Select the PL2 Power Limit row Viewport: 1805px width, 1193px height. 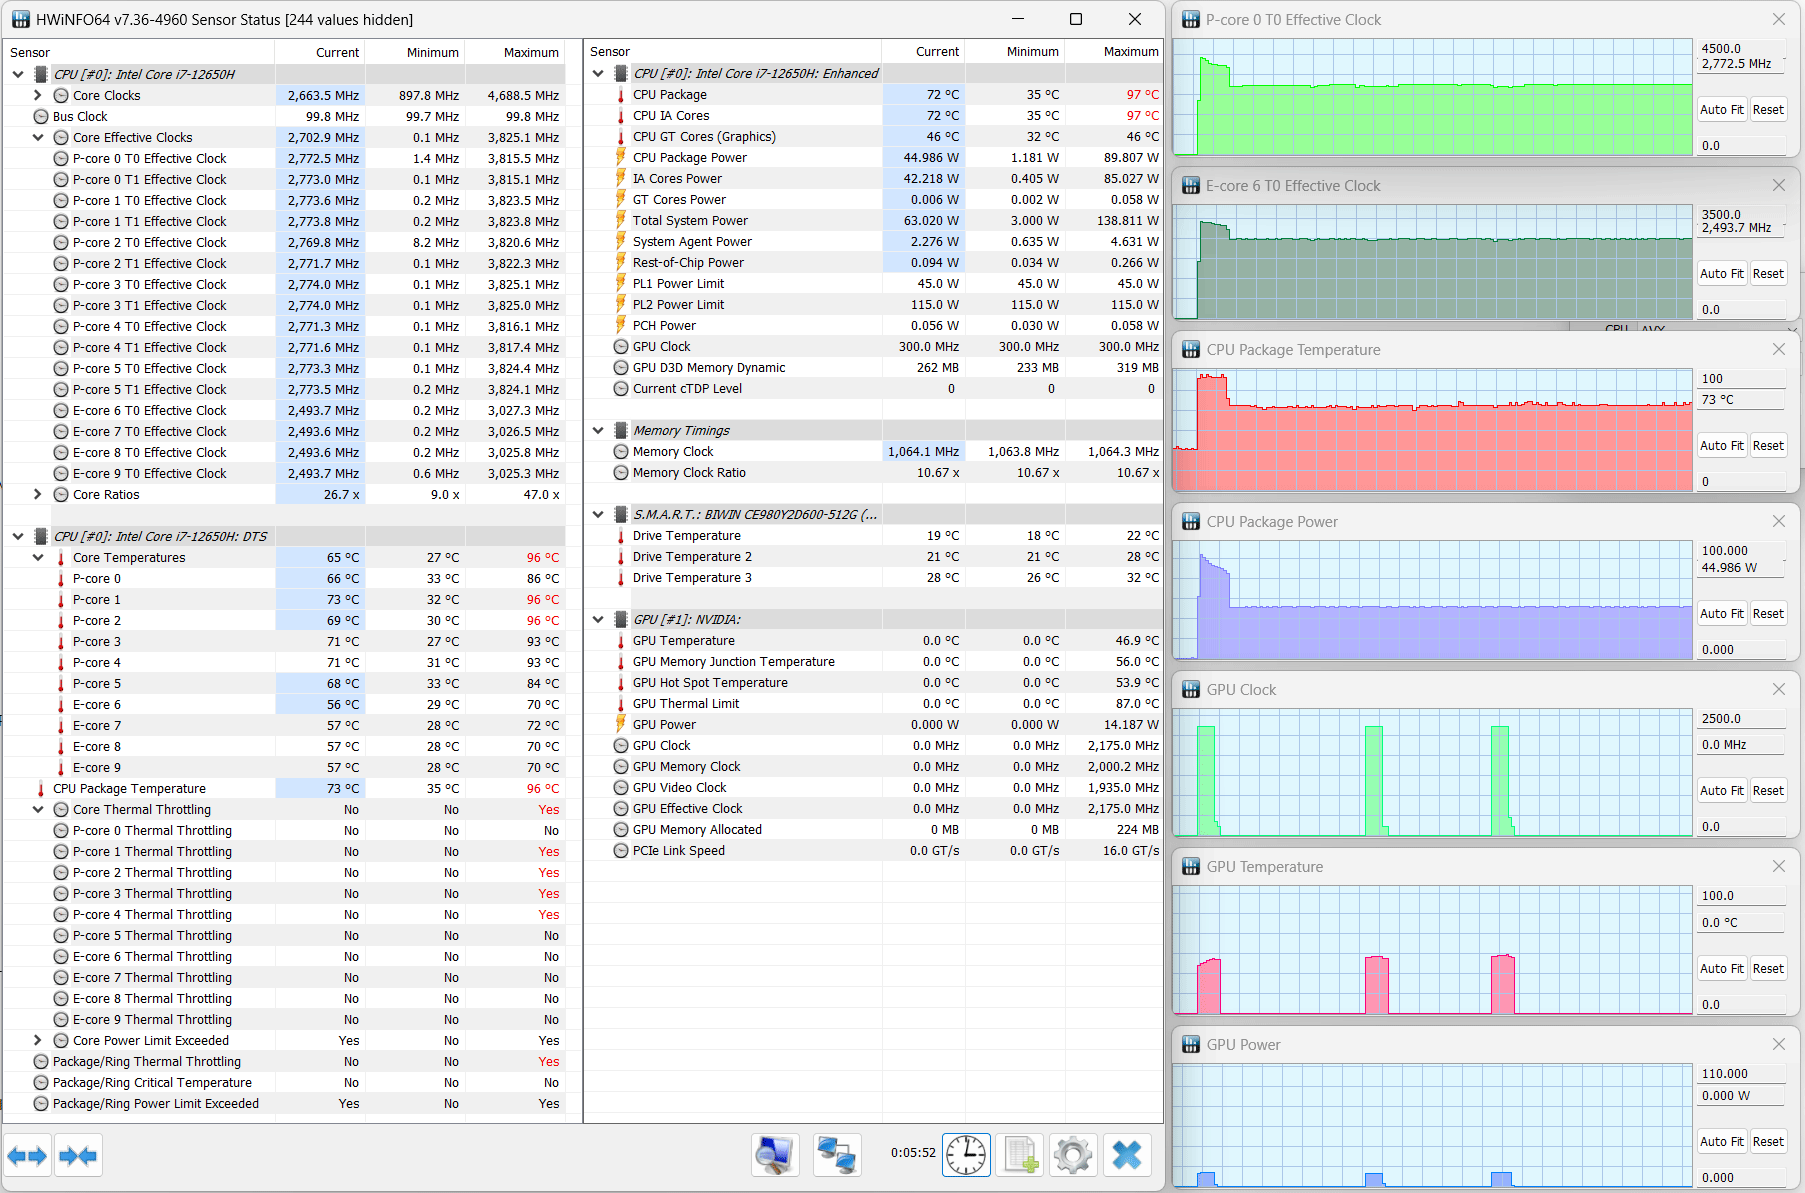874,305
